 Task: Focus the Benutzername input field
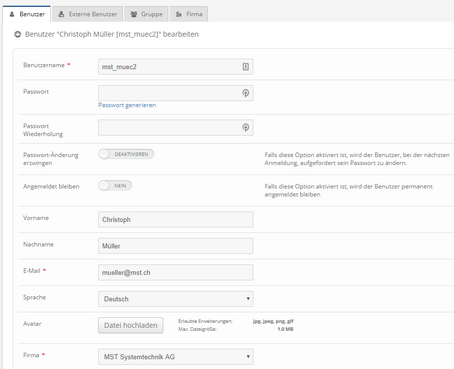click(x=176, y=67)
